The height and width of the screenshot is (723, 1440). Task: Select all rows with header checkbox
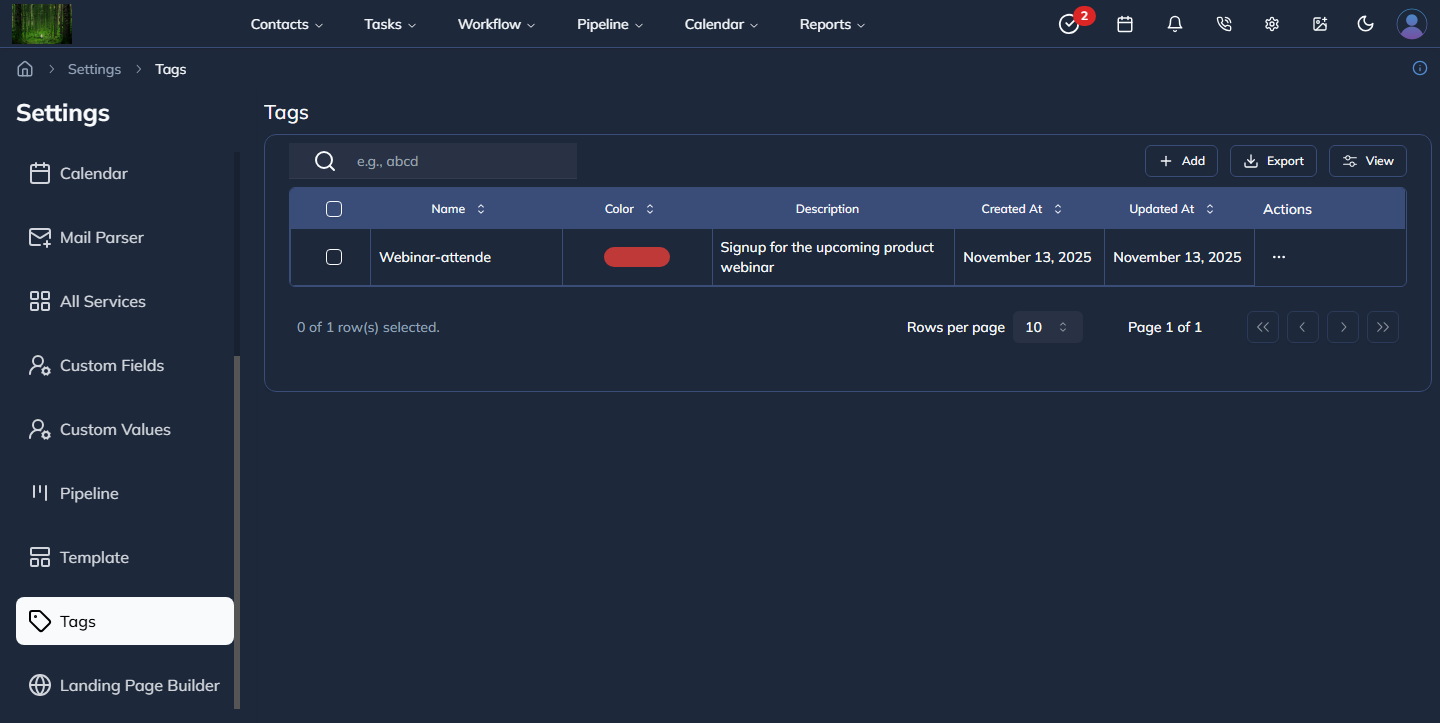pyautogui.click(x=334, y=209)
